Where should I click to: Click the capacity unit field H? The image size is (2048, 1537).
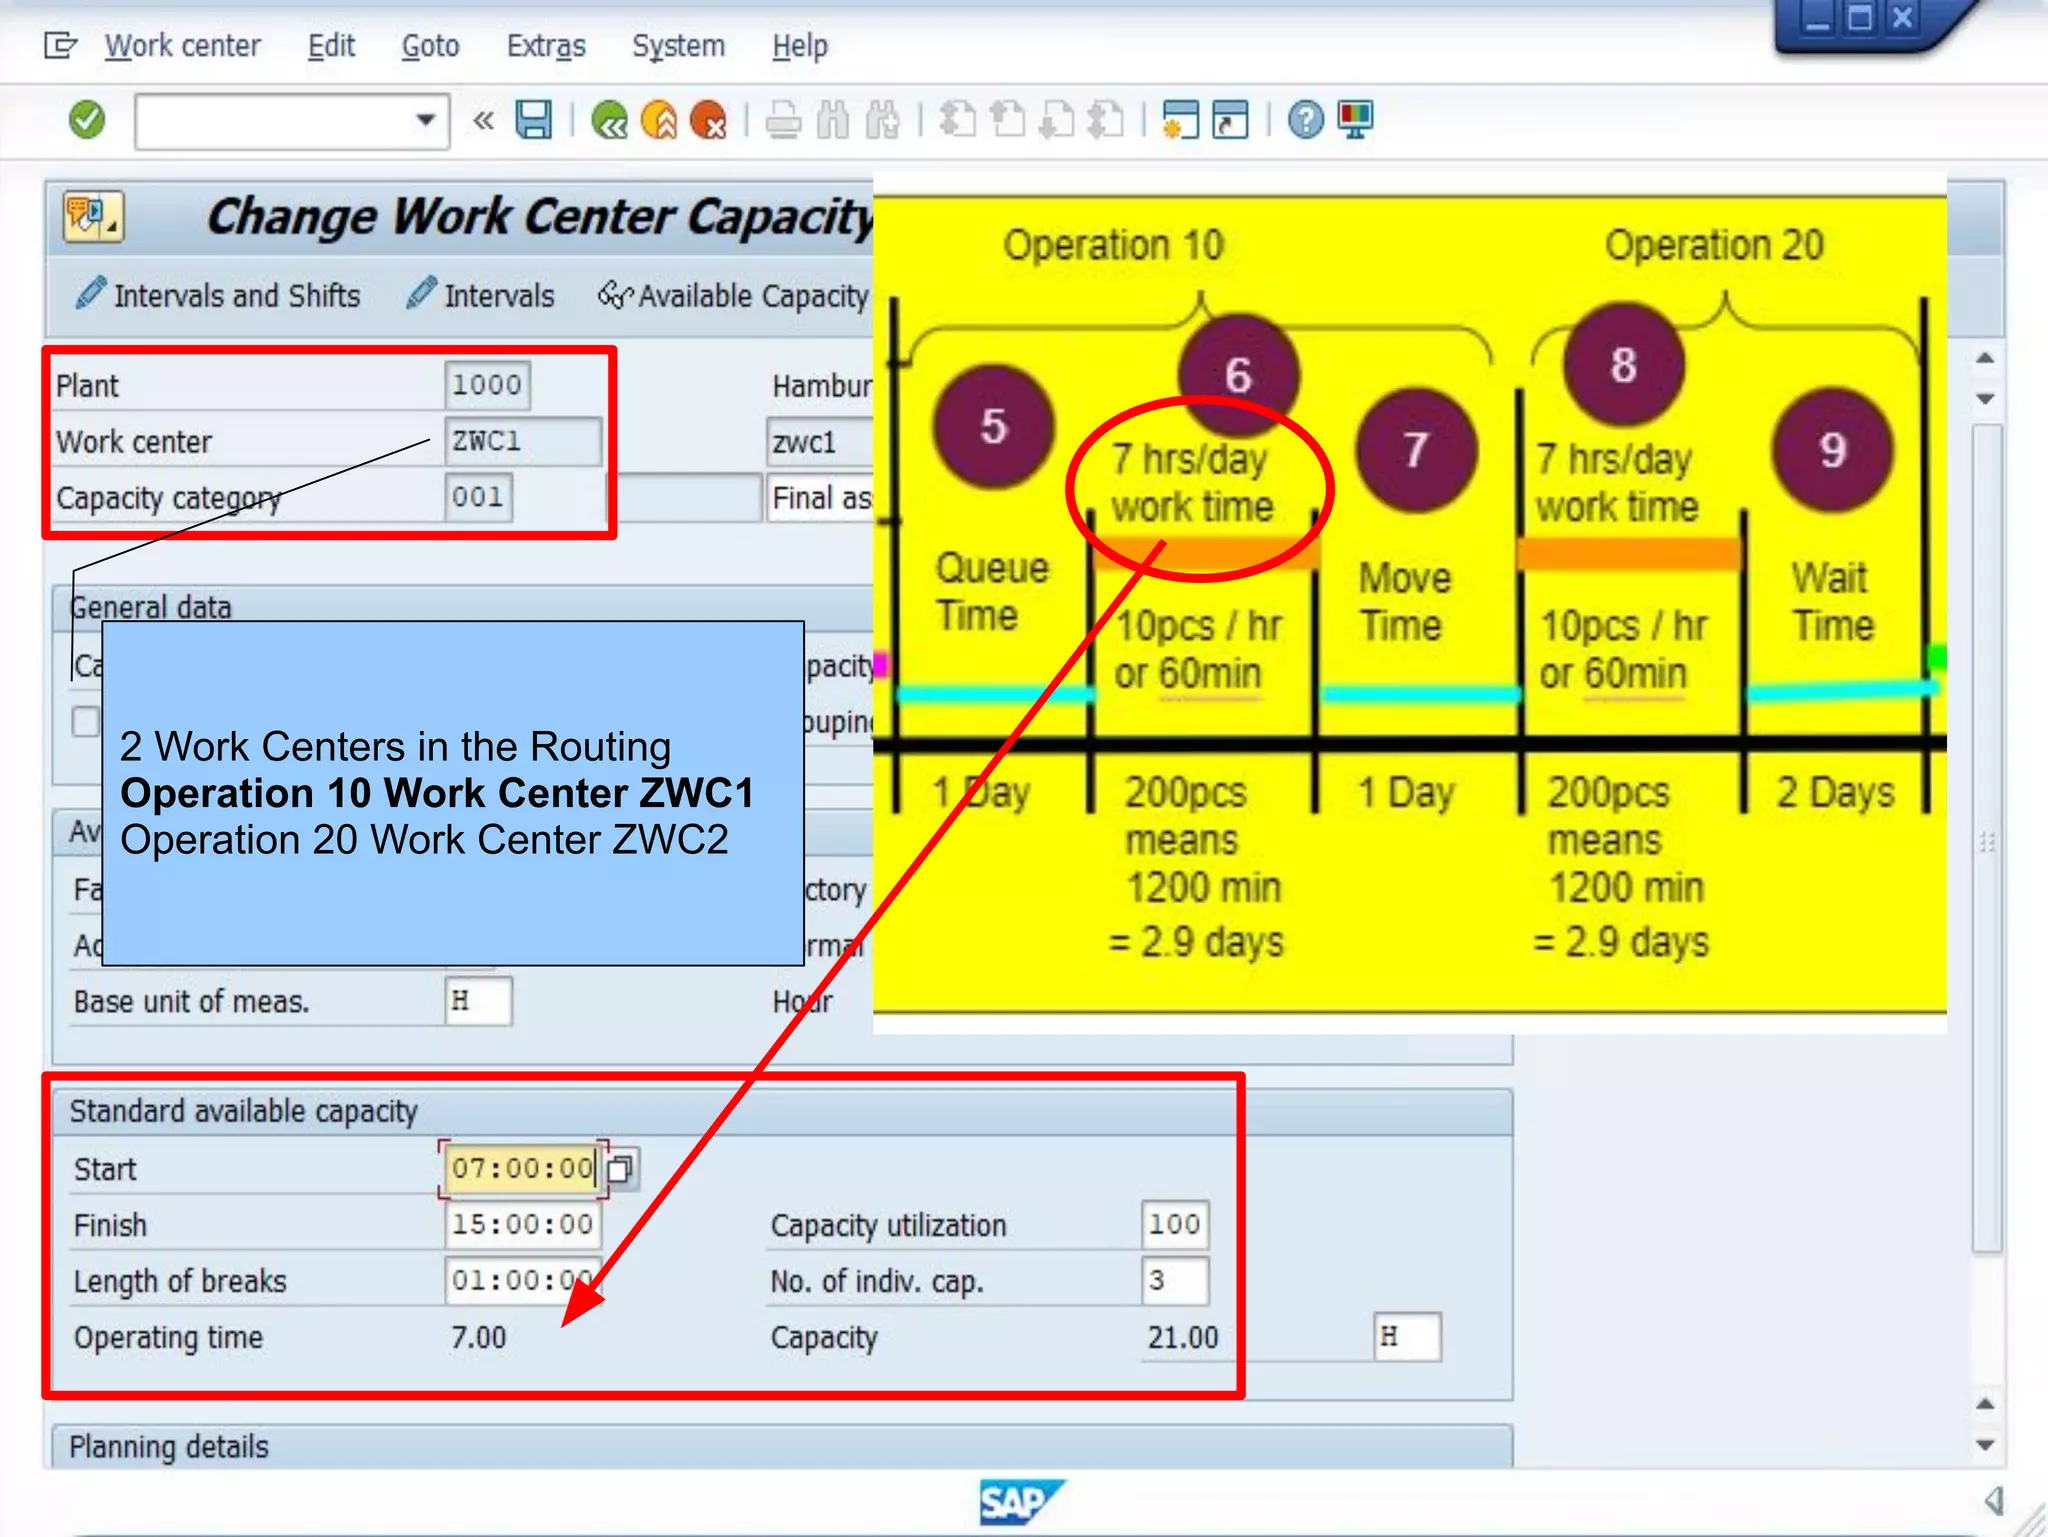tap(1407, 1337)
